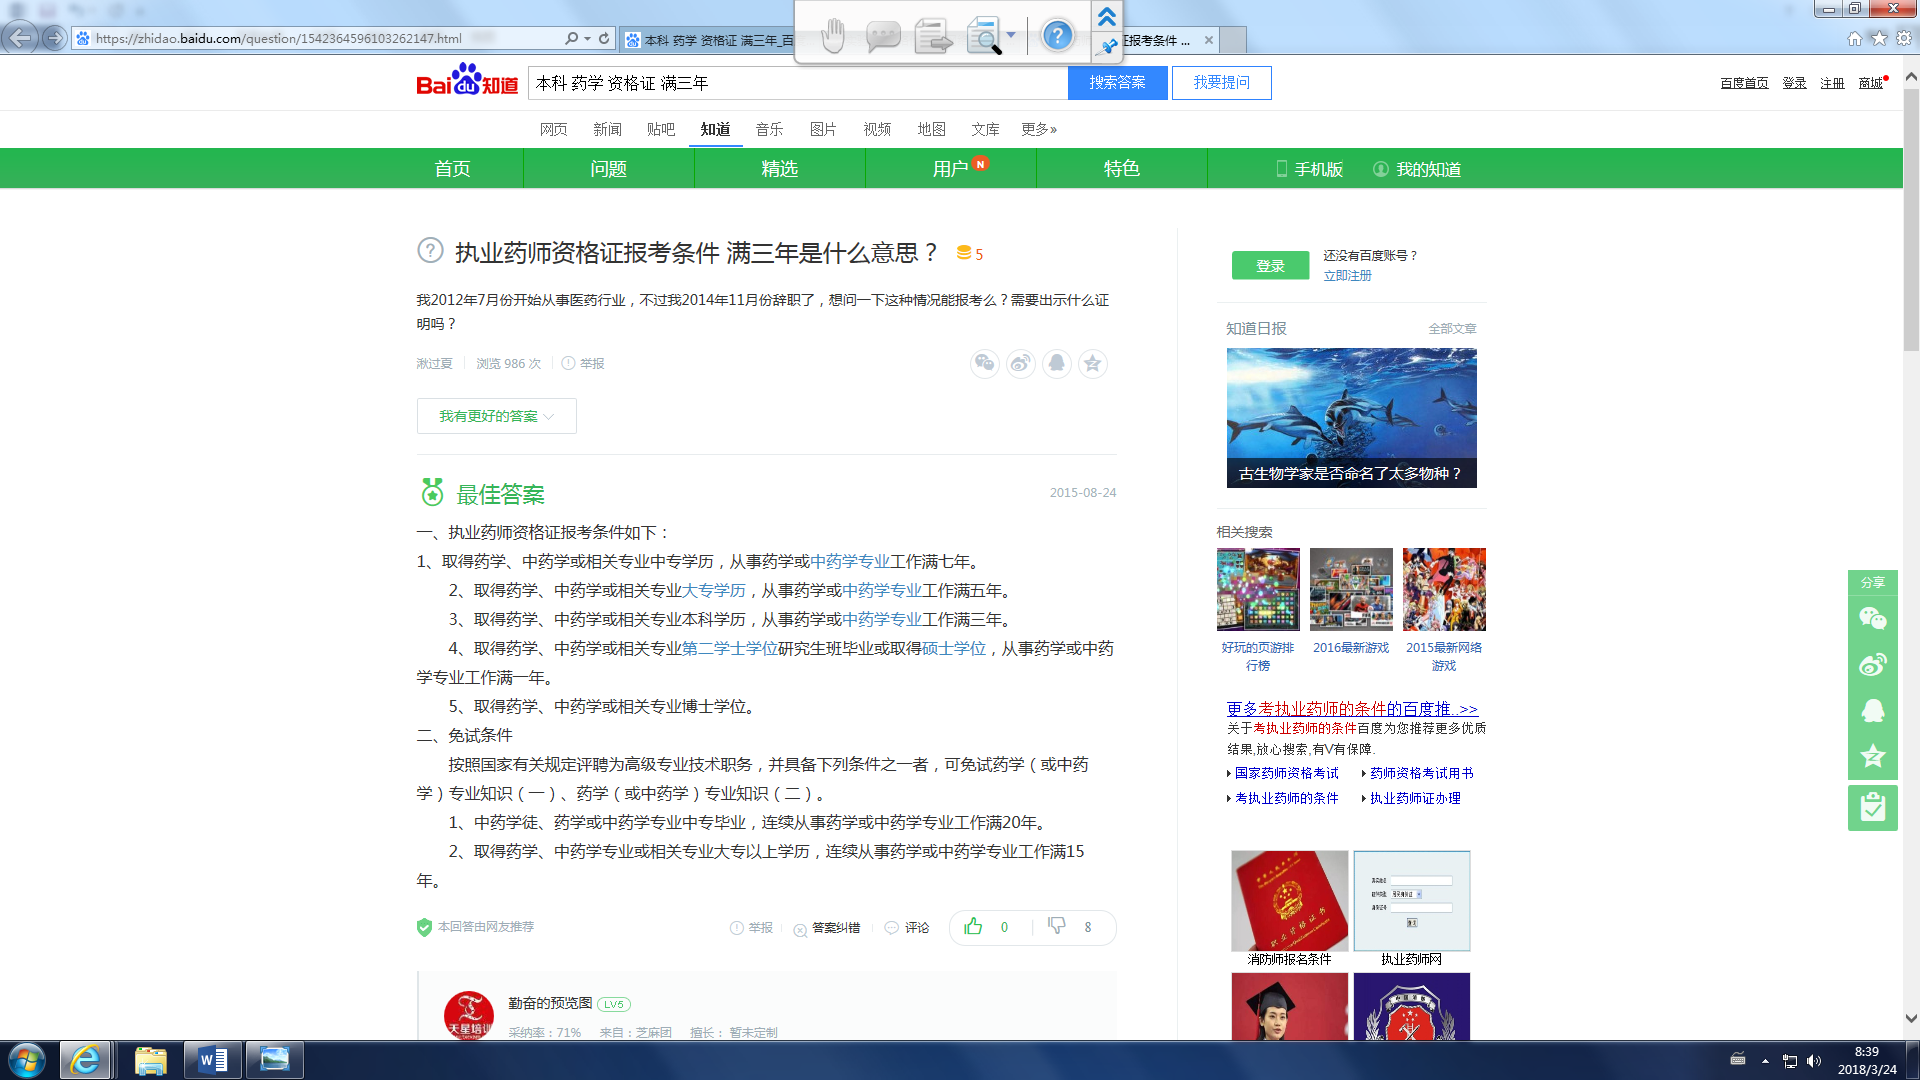The height and width of the screenshot is (1080, 1920).
Task: Click the 国家药师资格考试 link
Action: point(1286,773)
